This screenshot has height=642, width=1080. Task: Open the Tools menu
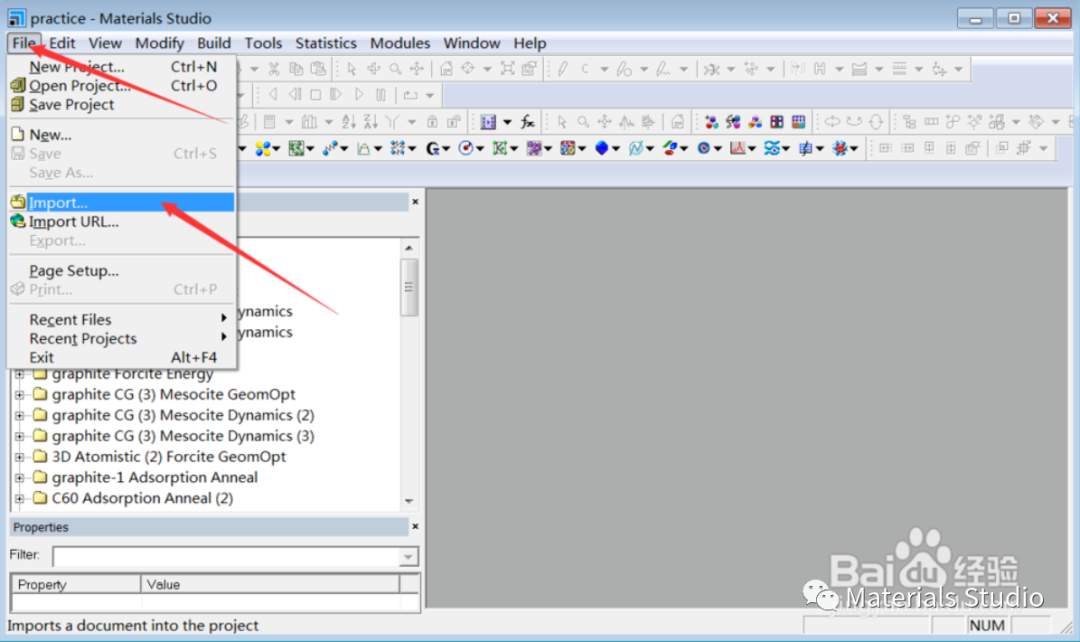pos(263,43)
